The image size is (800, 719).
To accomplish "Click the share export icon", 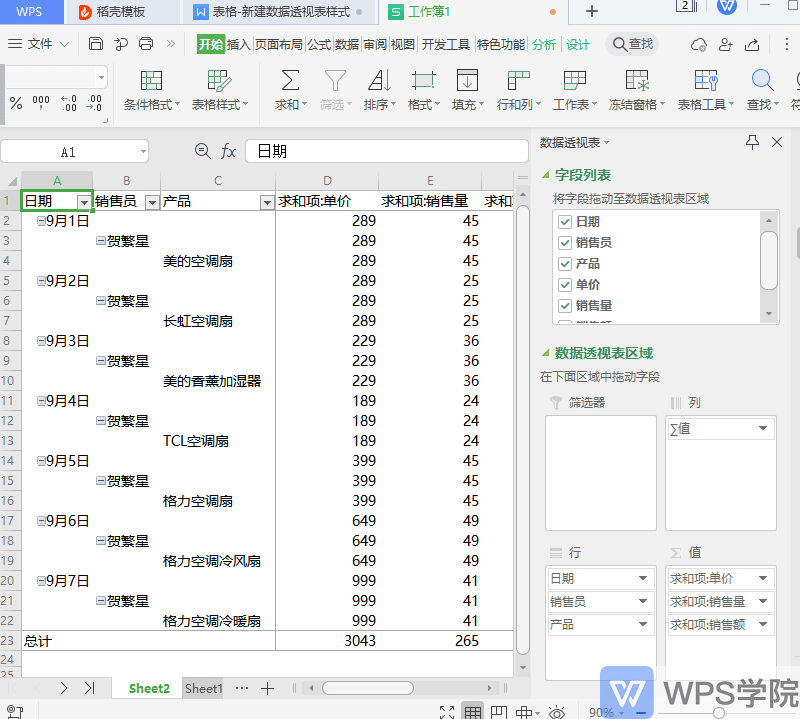I will pos(752,45).
